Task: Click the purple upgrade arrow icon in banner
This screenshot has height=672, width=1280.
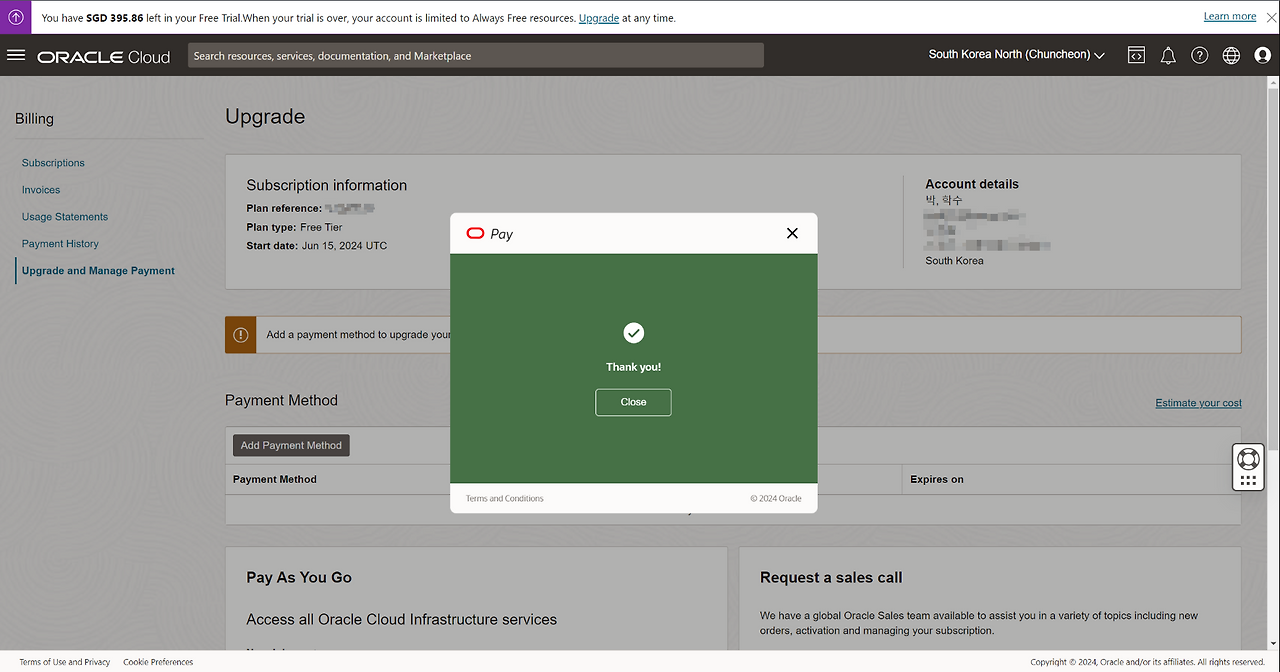Action: click(16, 17)
